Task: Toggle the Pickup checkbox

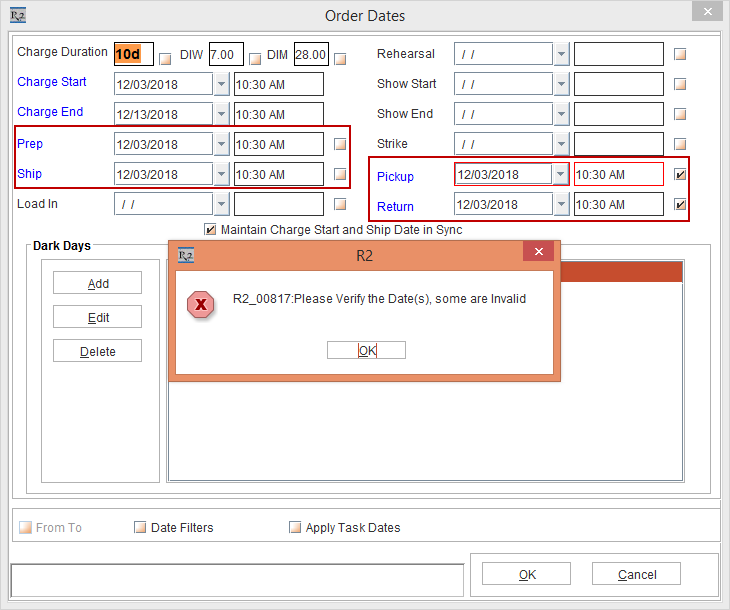Action: coord(680,175)
